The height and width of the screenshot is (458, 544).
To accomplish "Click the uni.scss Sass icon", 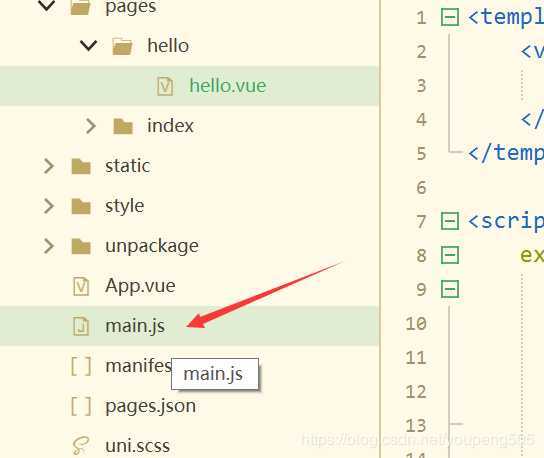I will (81, 446).
